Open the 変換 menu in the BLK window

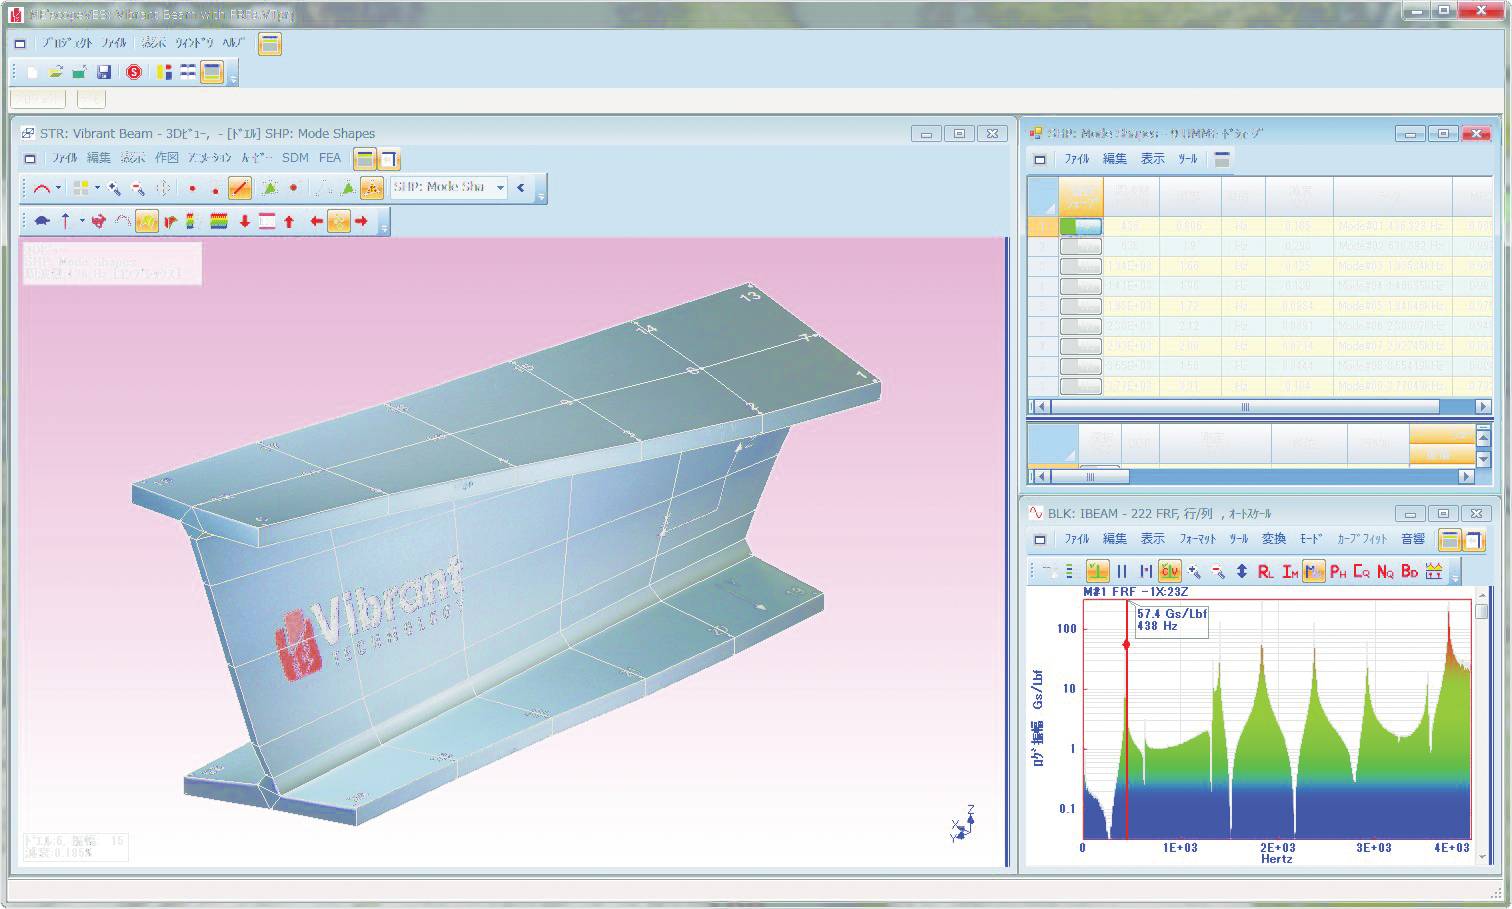1273,539
